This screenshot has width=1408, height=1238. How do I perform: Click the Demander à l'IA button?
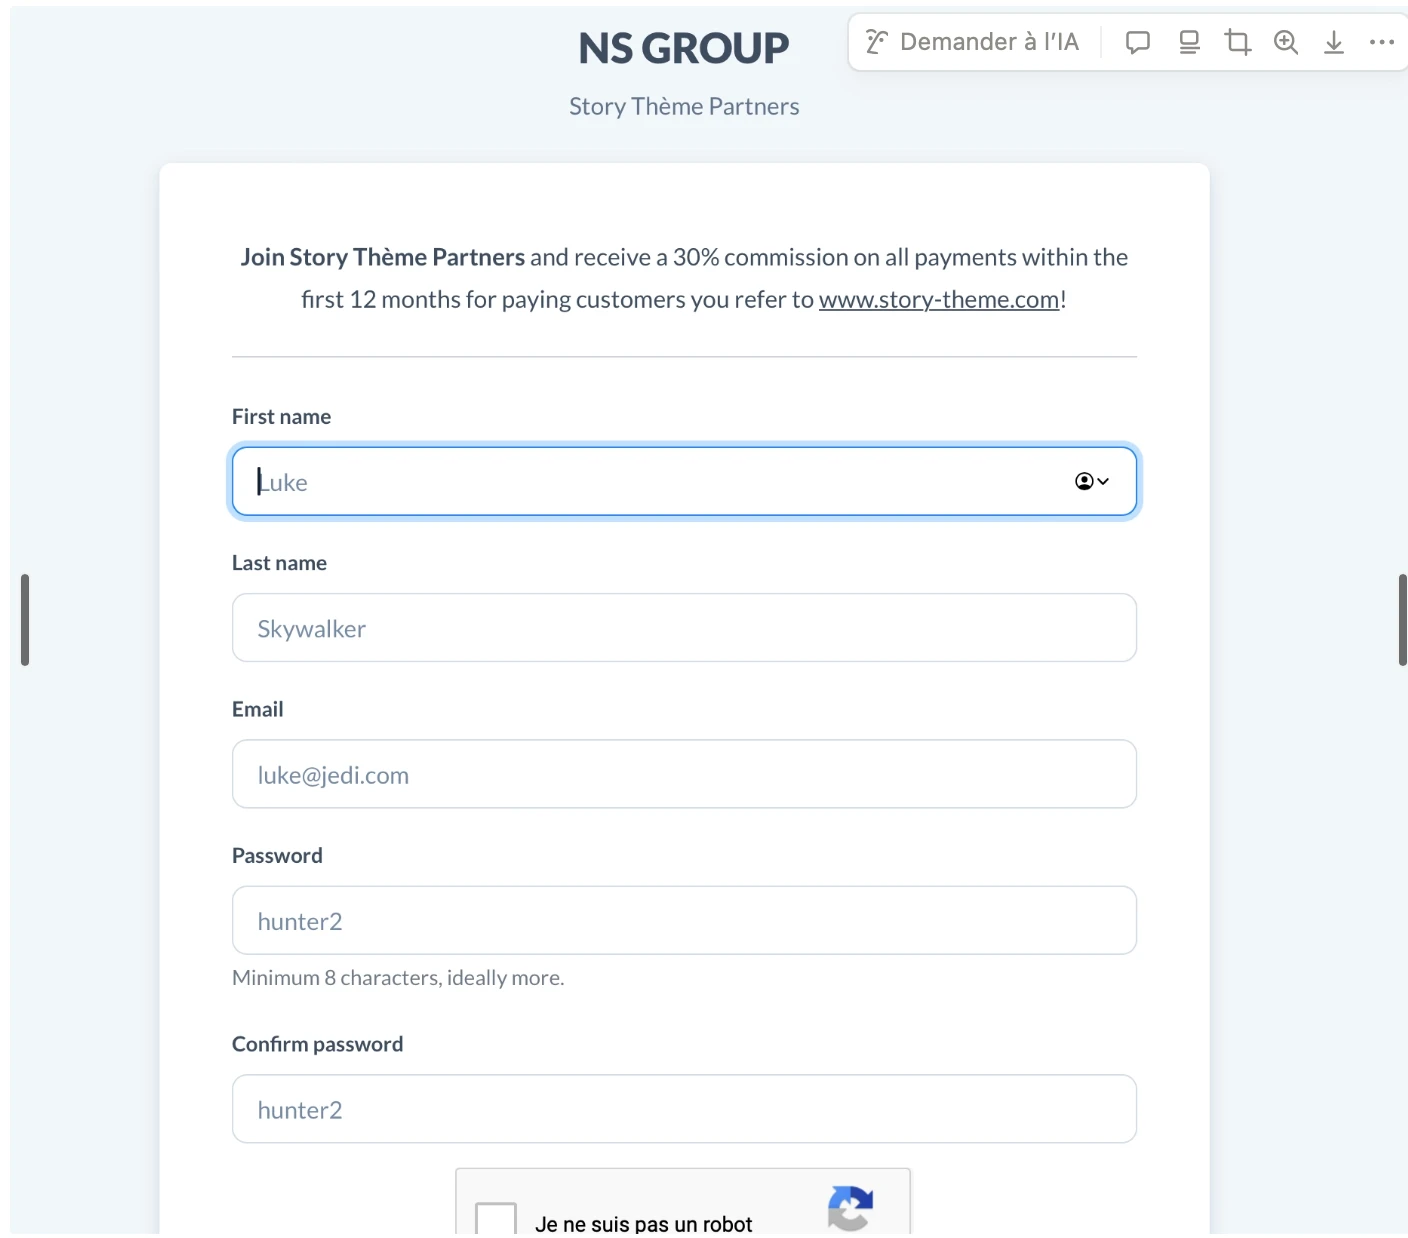pyautogui.click(x=973, y=42)
